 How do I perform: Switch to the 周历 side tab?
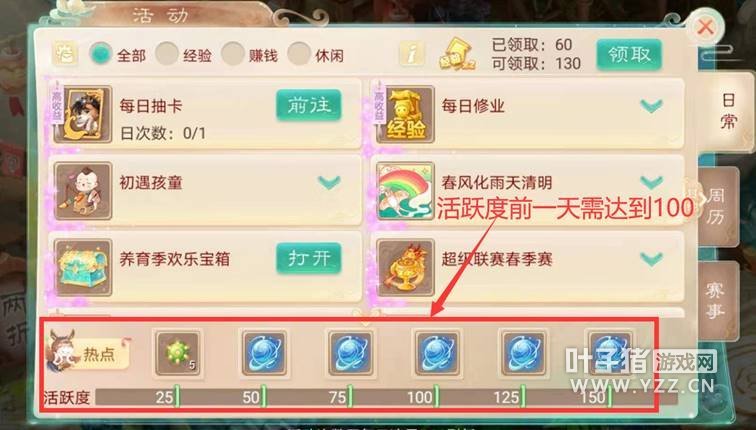point(717,206)
